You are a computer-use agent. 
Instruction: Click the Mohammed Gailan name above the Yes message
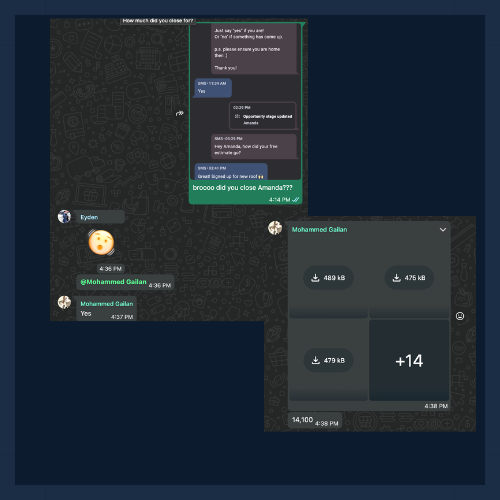pos(107,304)
